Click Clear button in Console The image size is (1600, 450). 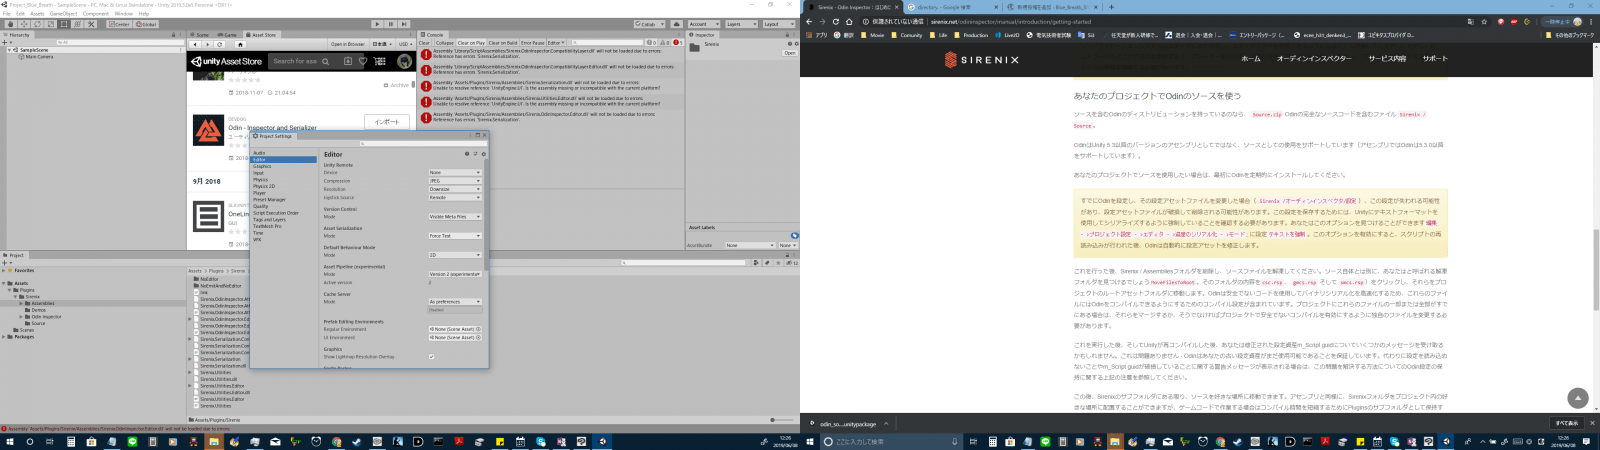click(424, 43)
